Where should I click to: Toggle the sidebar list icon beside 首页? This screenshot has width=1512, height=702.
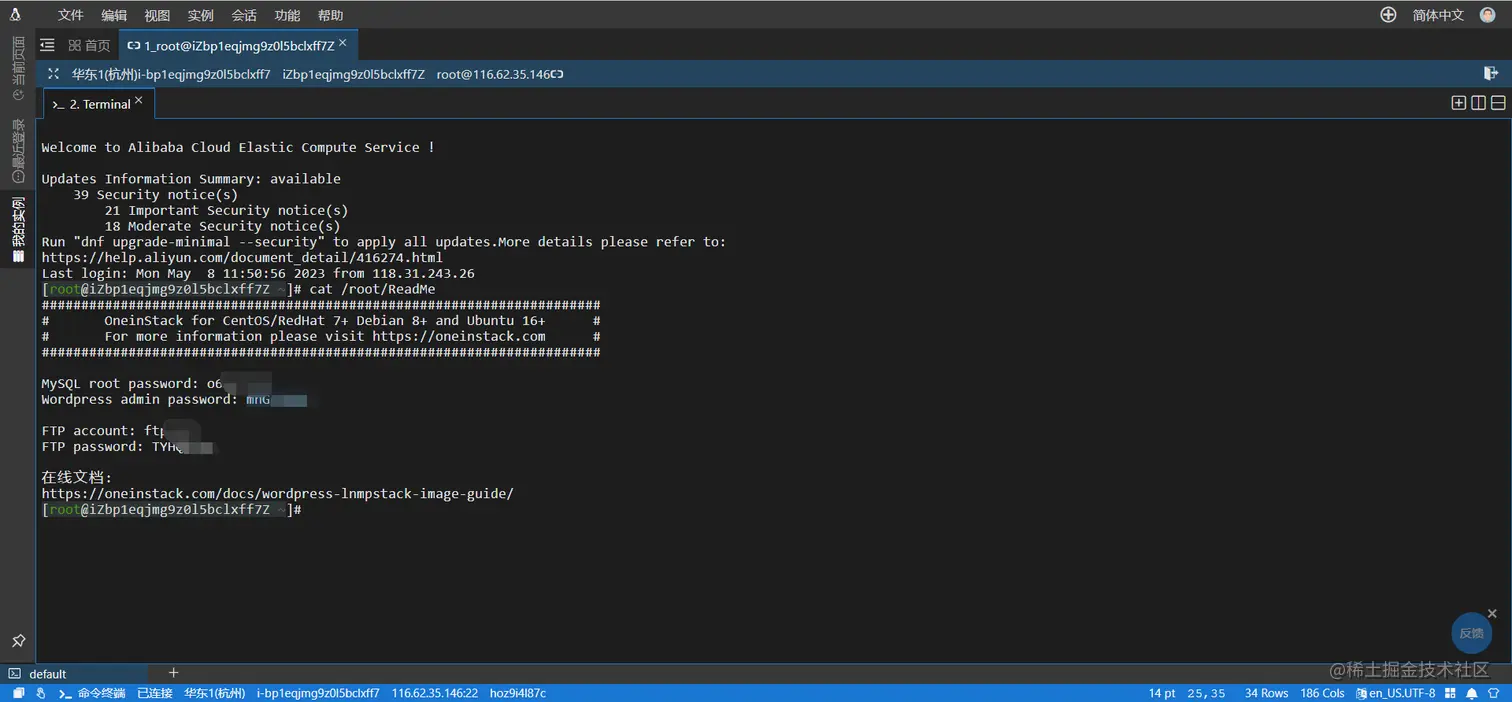click(47, 45)
